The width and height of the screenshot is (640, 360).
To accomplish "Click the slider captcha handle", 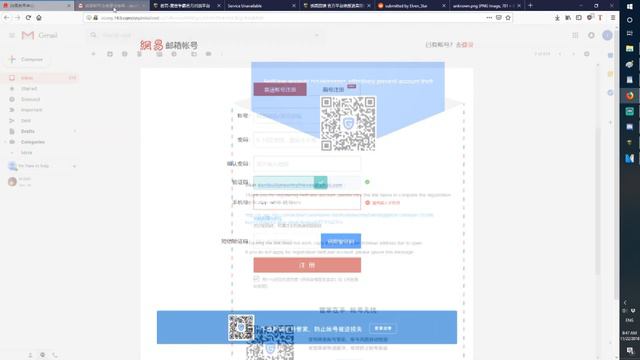I will point(321,182).
